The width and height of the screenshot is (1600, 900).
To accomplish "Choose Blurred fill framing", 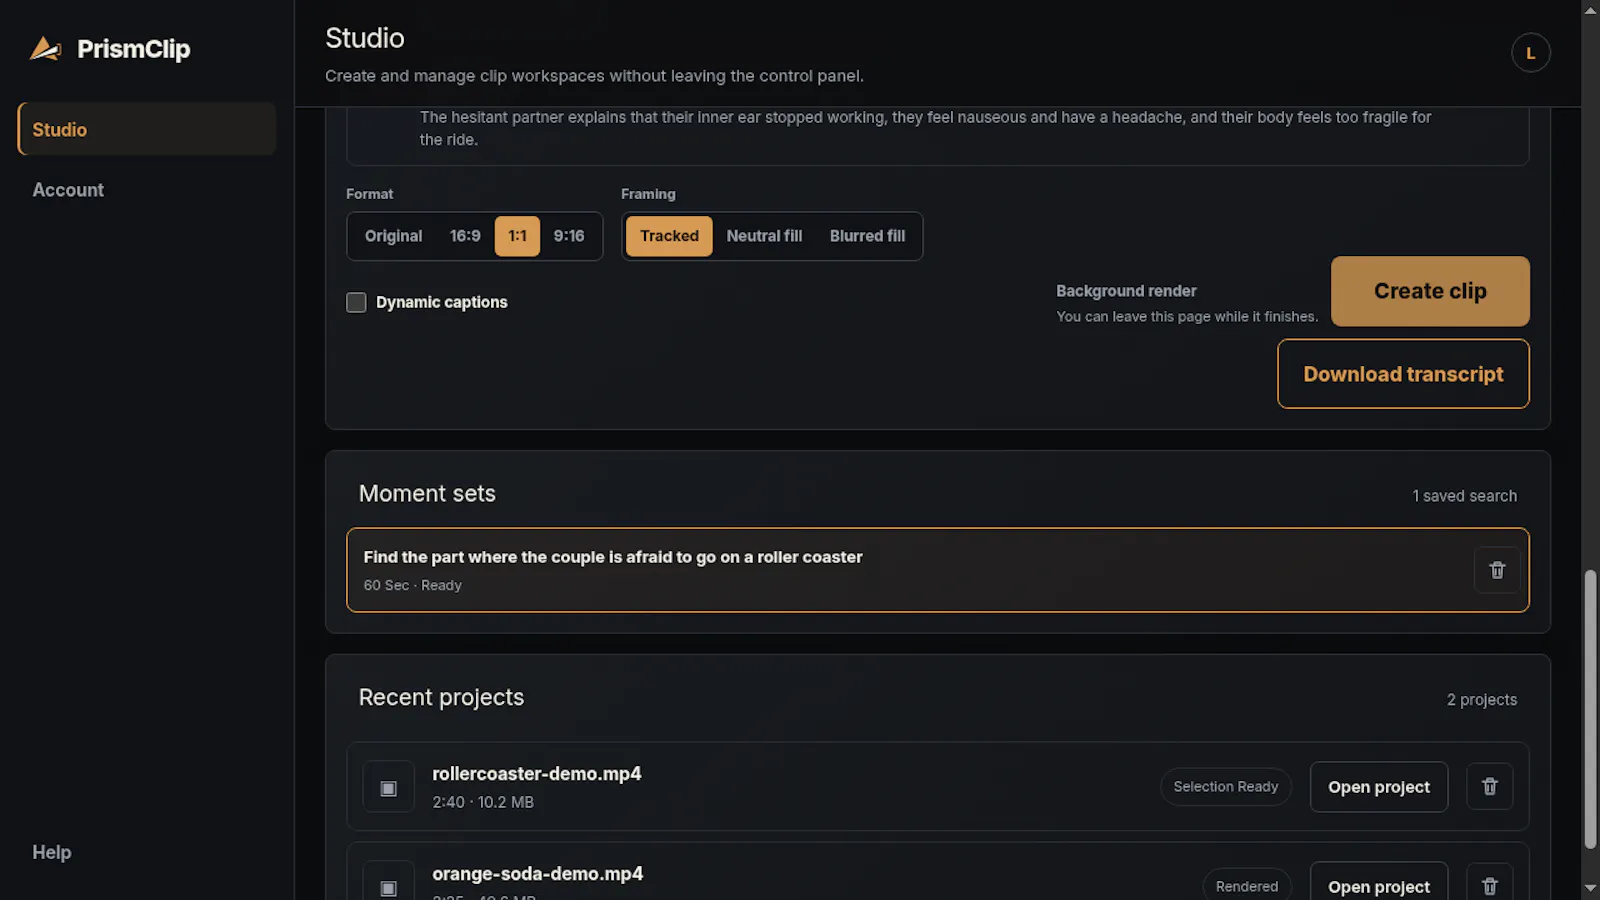I will tap(867, 236).
